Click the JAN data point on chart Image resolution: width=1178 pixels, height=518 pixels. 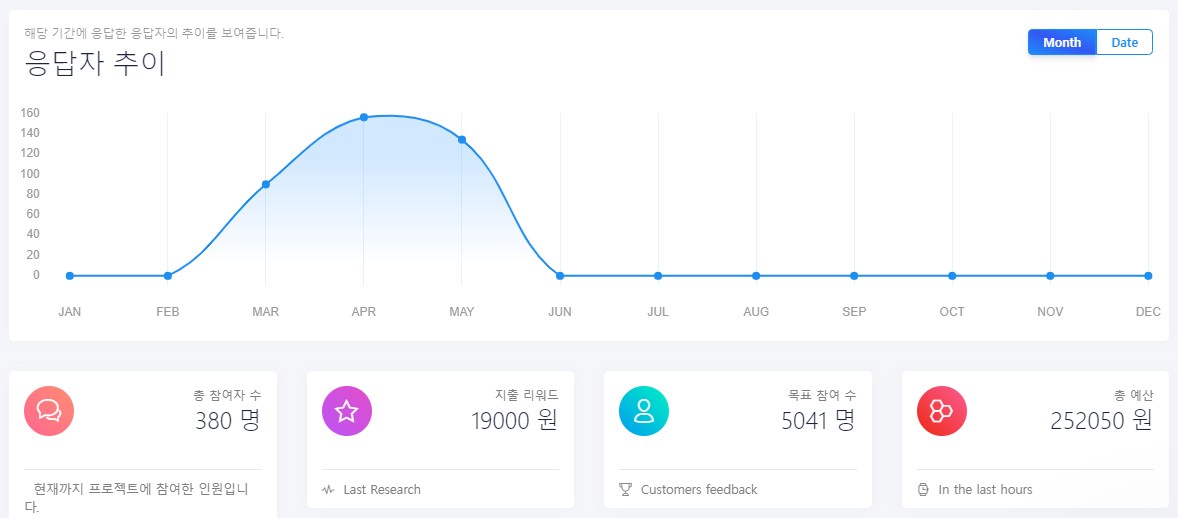coord(70,276)
